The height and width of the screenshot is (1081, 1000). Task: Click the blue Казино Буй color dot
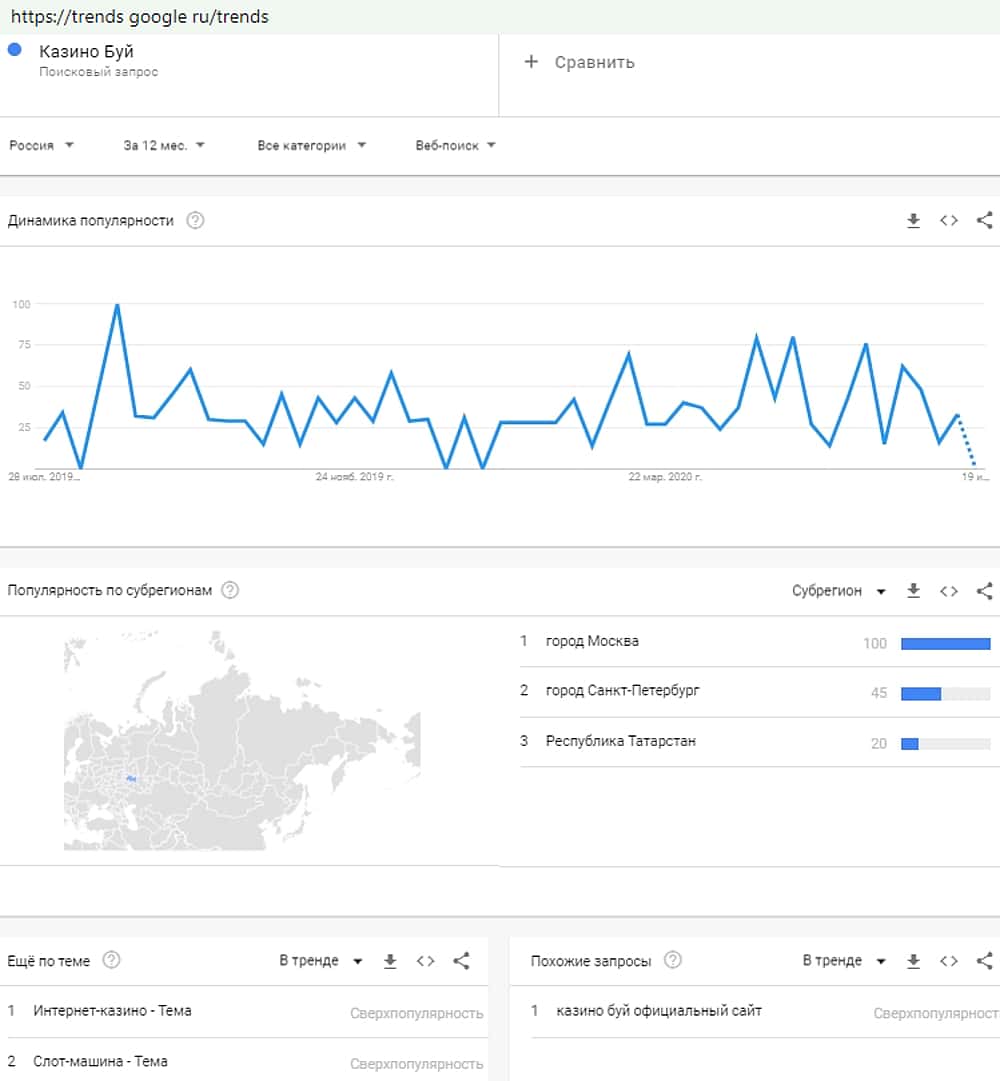tap(15, 50)
